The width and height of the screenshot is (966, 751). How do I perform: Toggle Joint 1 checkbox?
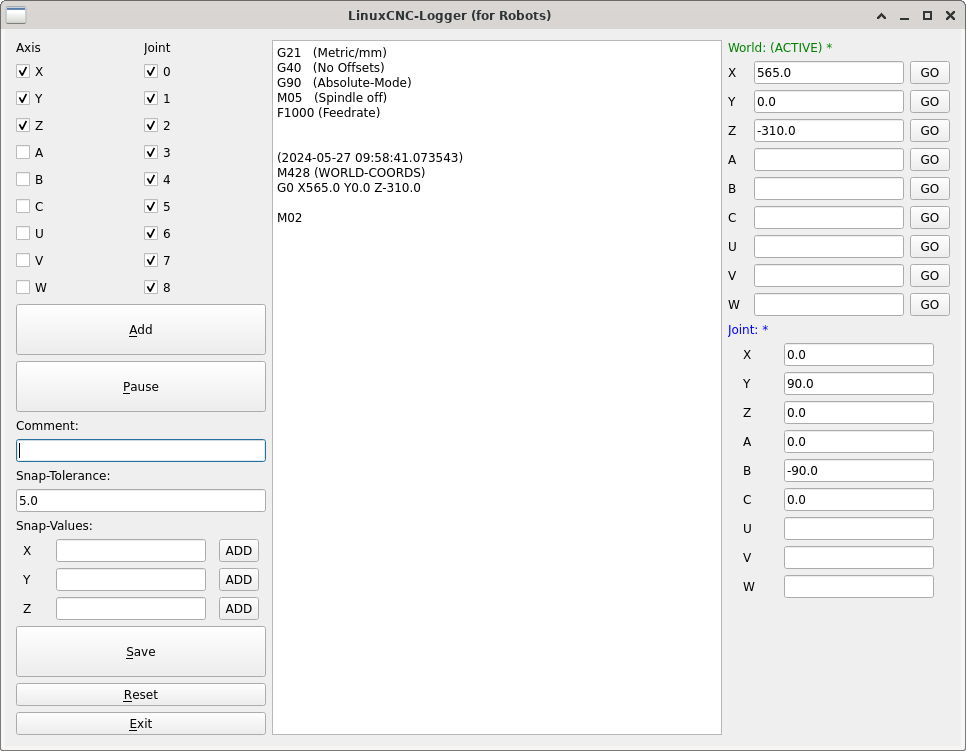[x=151, y=99]
